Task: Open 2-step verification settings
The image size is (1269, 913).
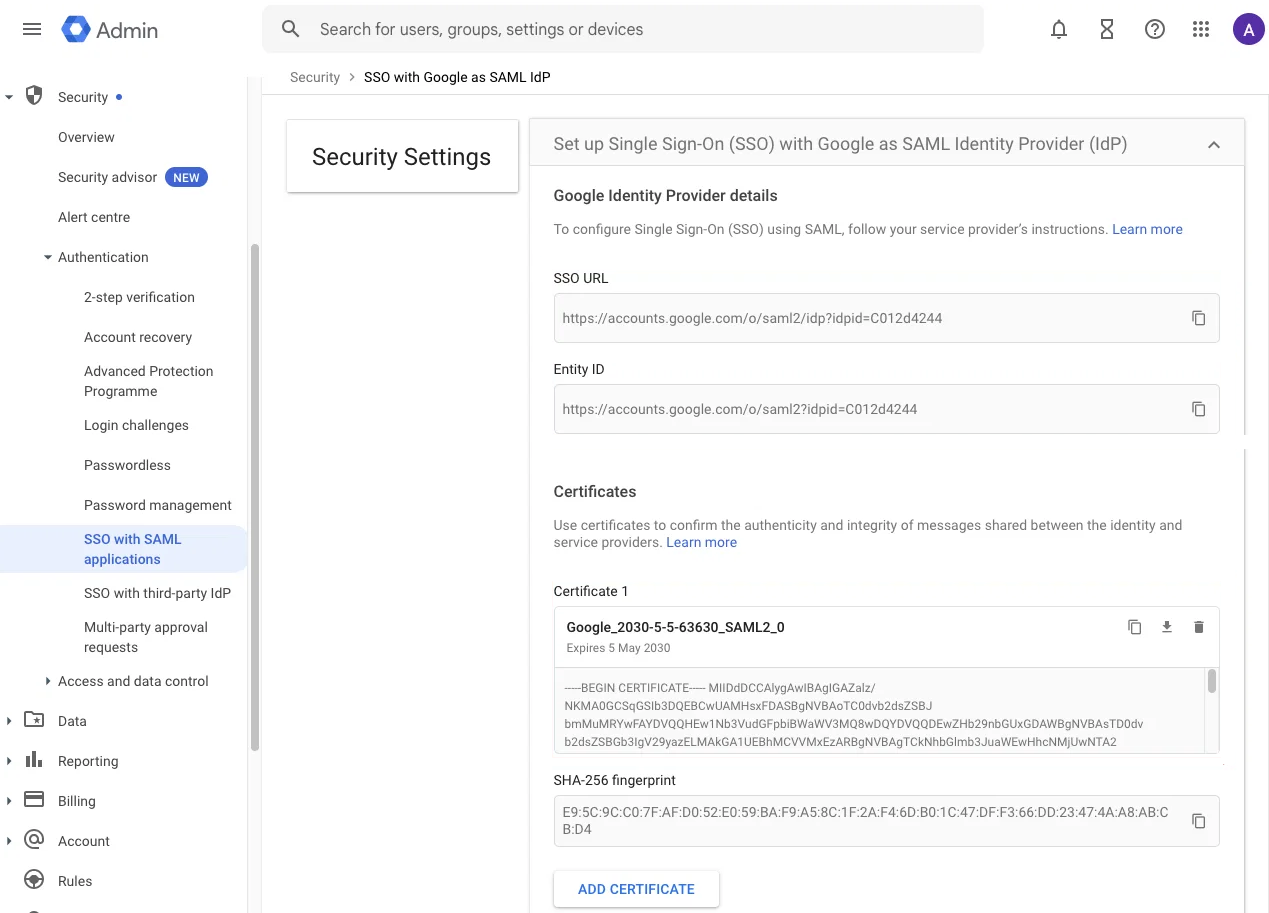Action: tap(139, 297)
